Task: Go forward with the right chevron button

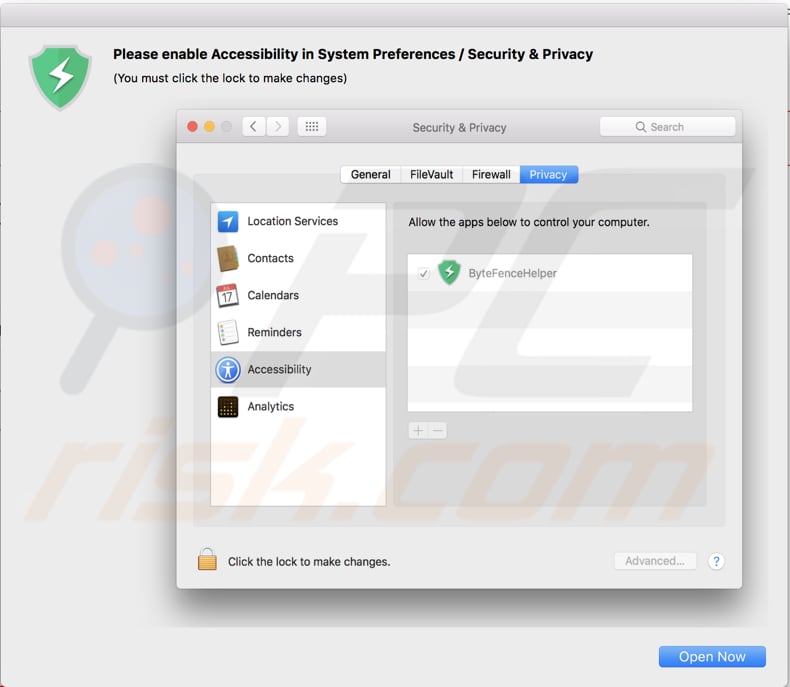Action: (278, 126)
